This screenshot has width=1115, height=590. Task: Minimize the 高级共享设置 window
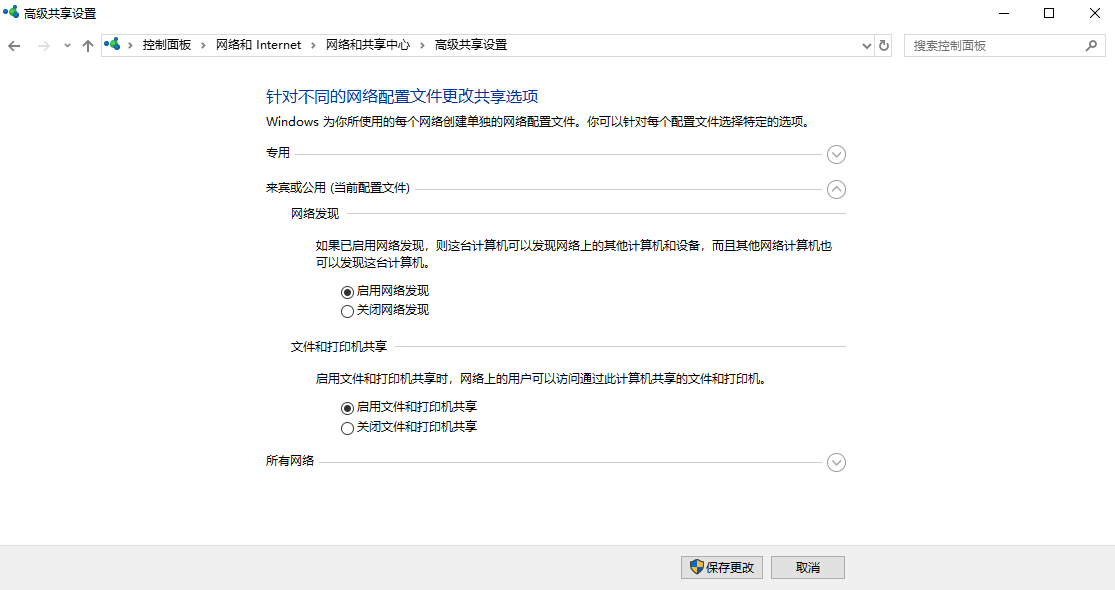tap(1004, 13)
